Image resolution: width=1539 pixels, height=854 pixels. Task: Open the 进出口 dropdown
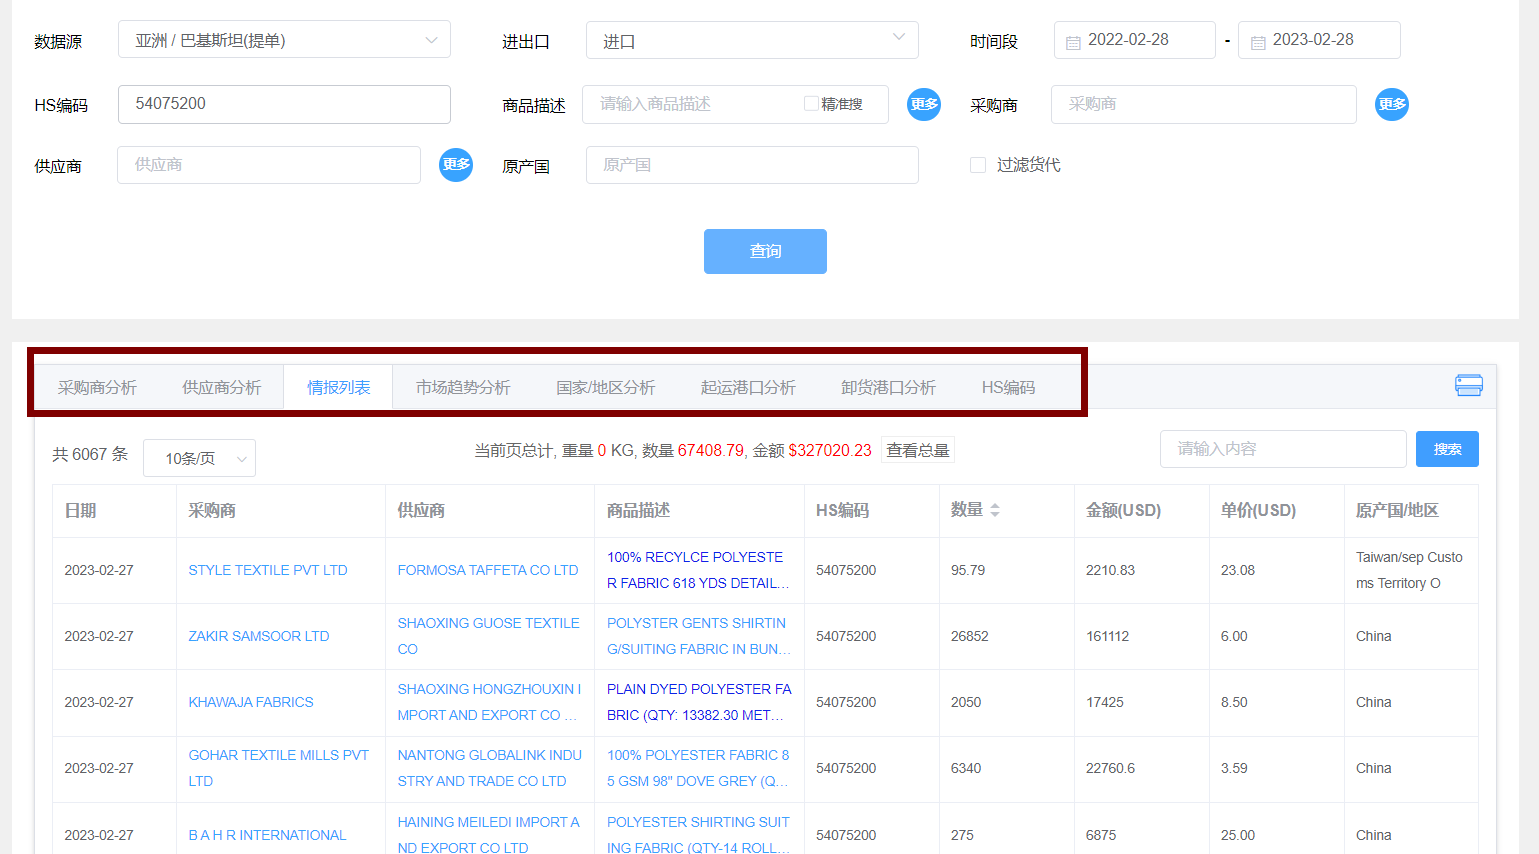point(752,40)
